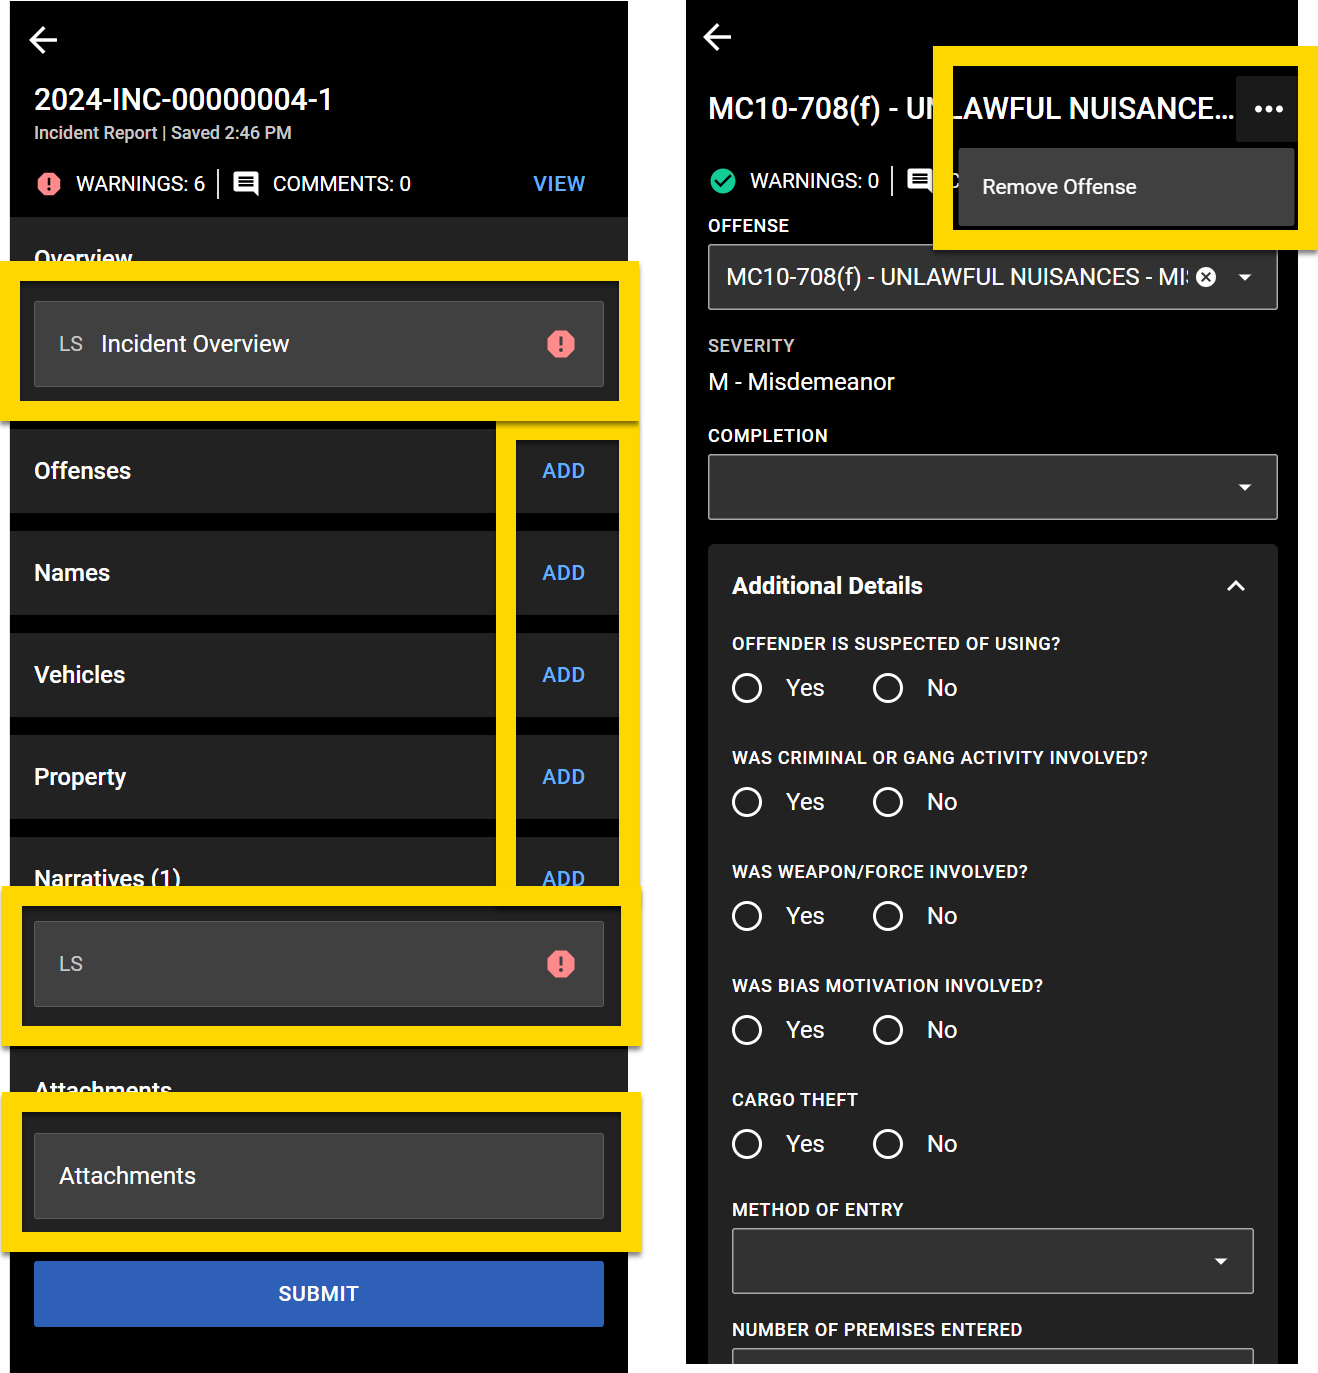This screenshot has height=1373, width=1318.
Task: Open comments via the comment bubble icon
Action: pyautogui.click(x=245, y=184)
